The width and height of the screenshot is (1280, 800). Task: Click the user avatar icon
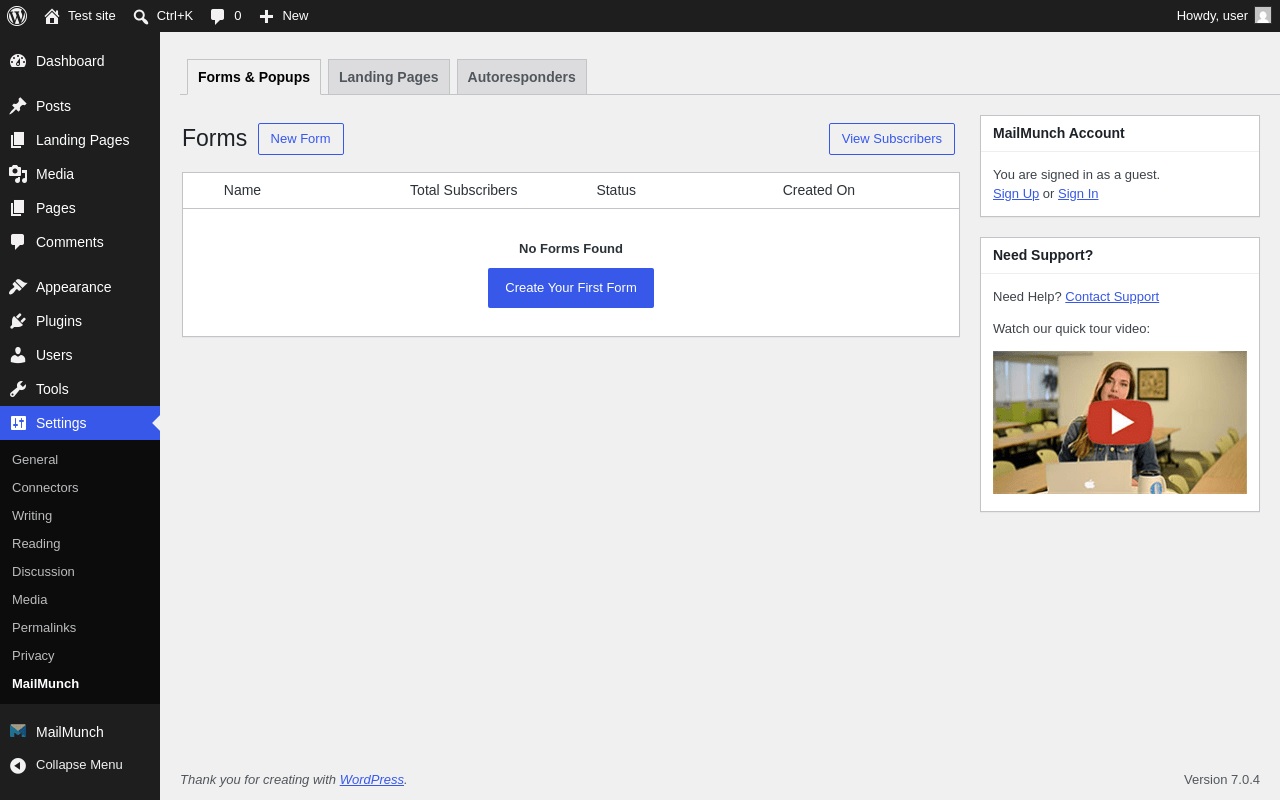click(x=1263, y=15)
